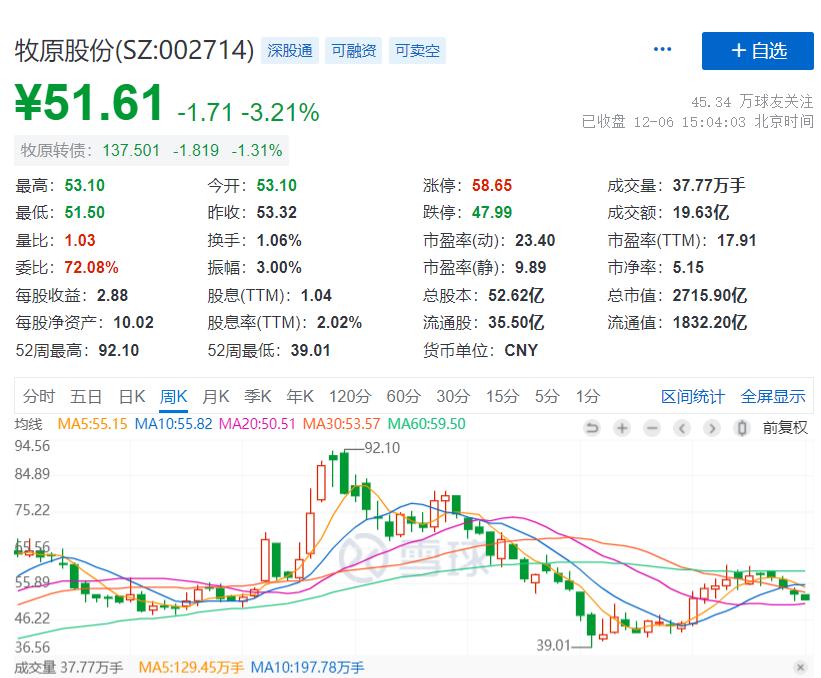Switch to 60分 chart tab
The height and width of the screenshot is (678, 821).
(x=403, y=396)
